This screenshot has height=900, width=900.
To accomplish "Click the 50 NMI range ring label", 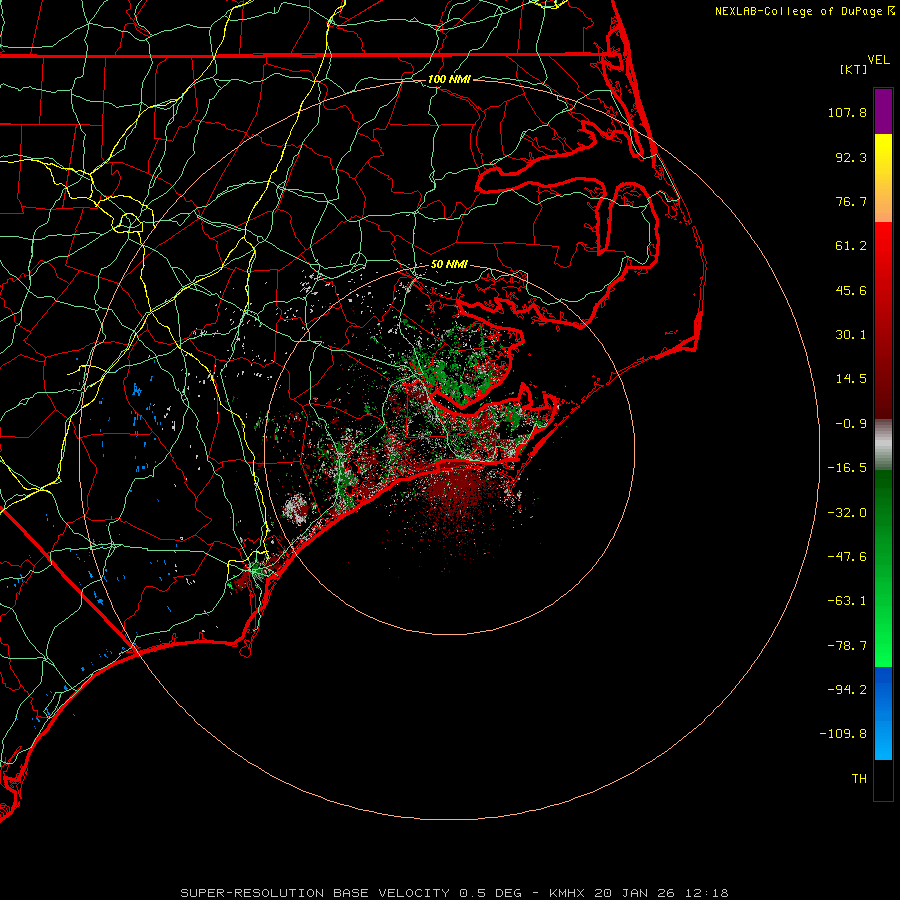I will (449, 264).
